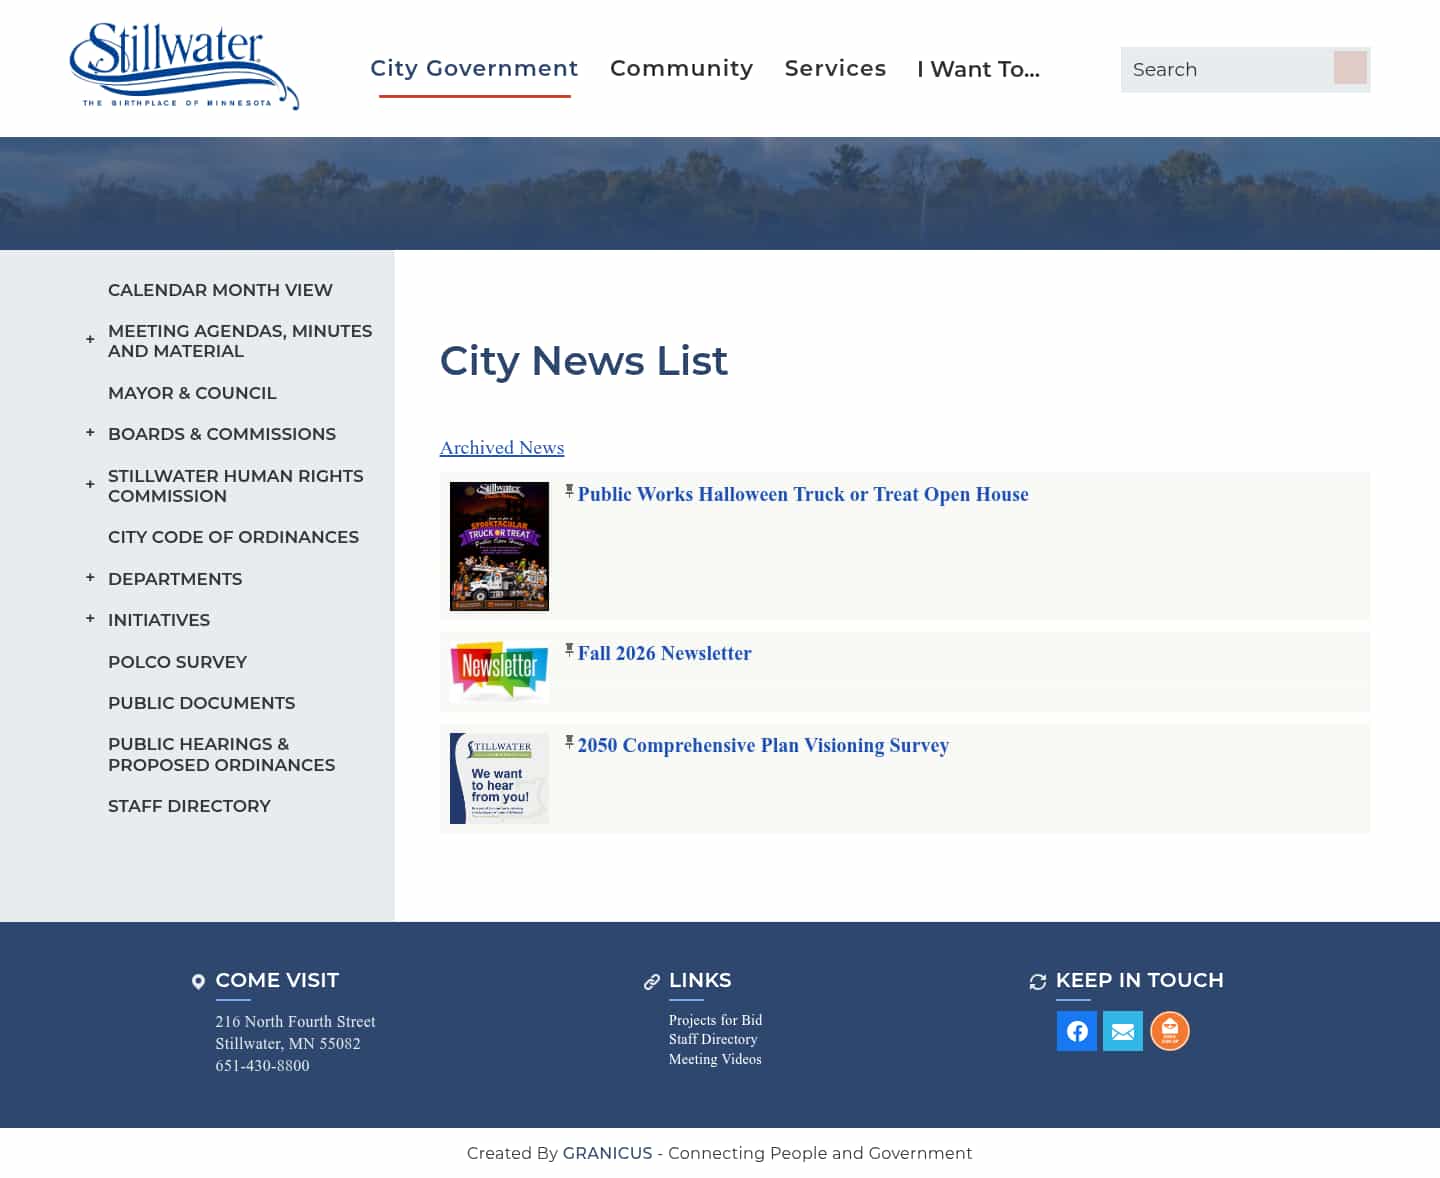This screenshot has height=1178, width=1440.
Task: Open sidebar Staff Directory link
Action: [x=189, y=806]
